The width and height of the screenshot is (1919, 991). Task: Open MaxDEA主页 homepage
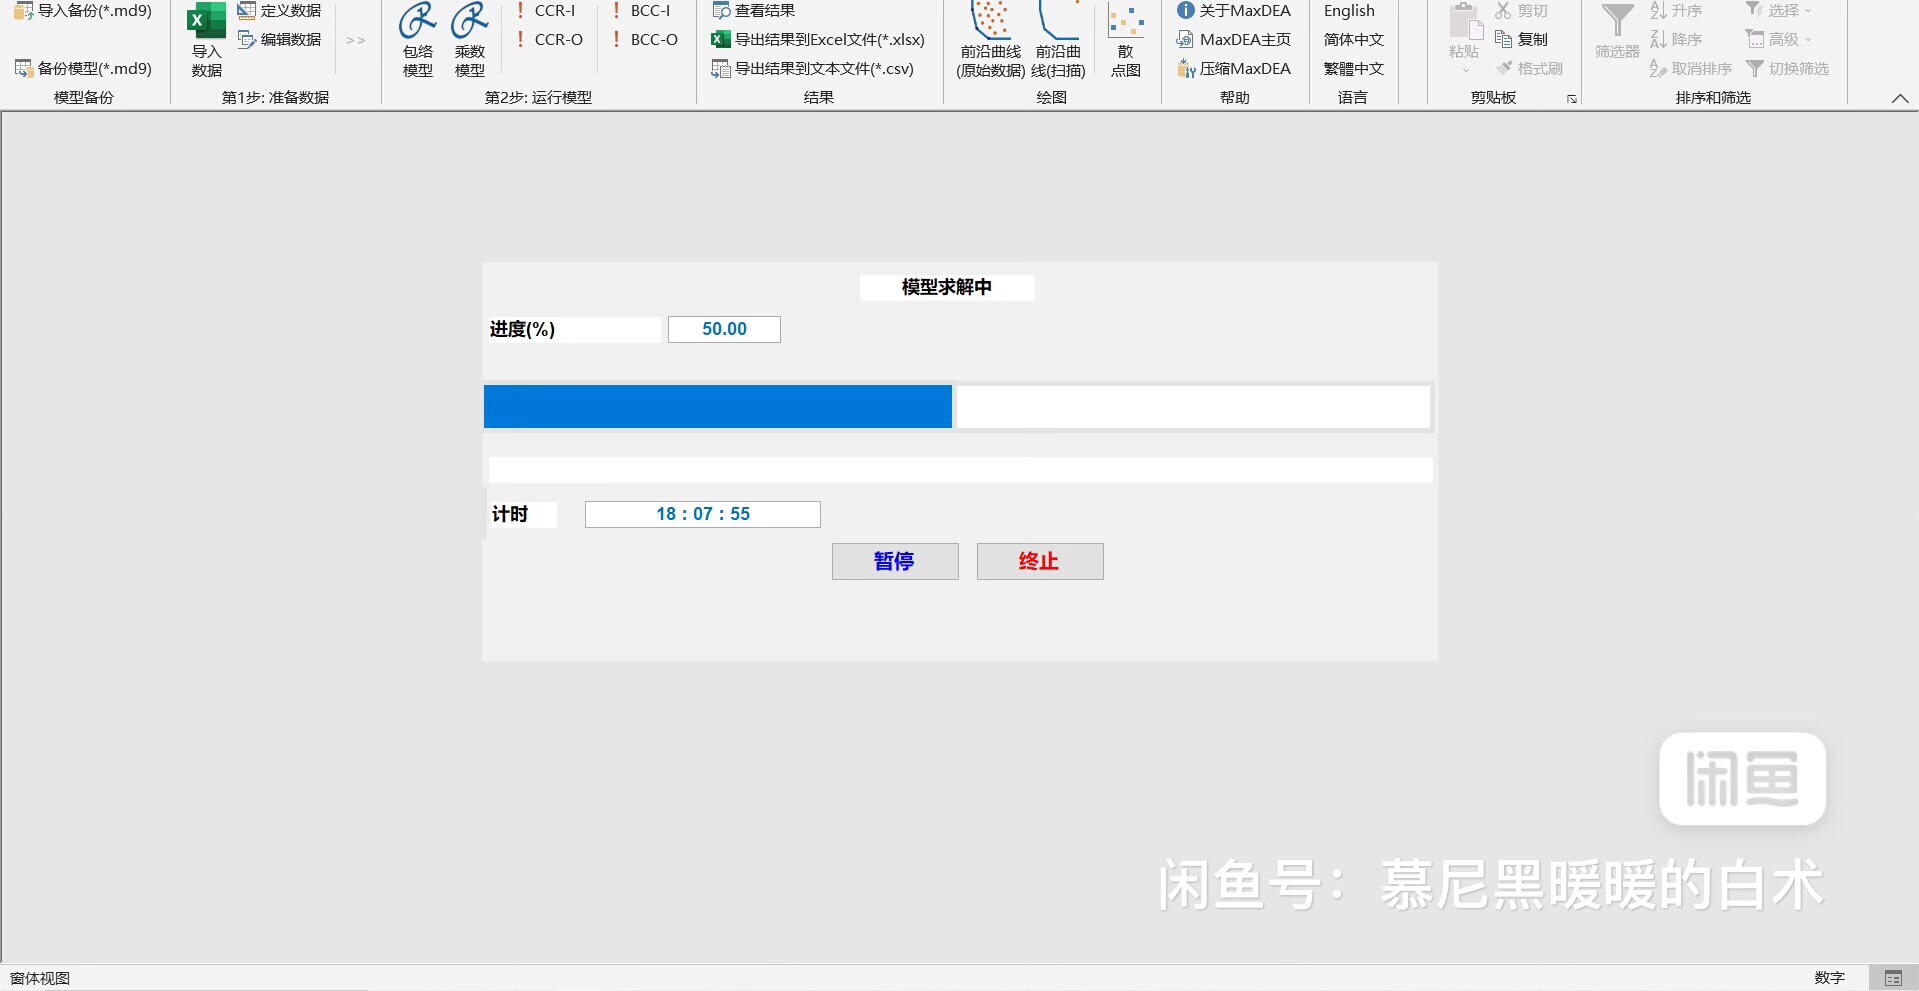(1234, 40)
